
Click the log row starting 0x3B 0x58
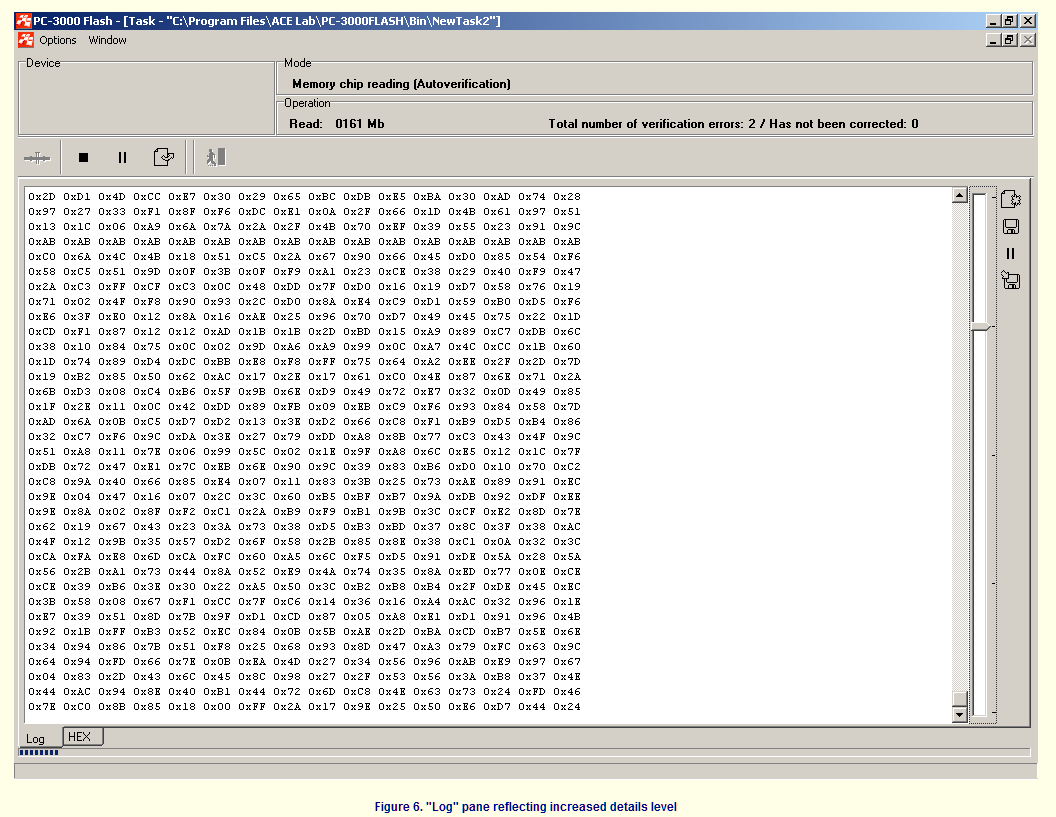304,601
